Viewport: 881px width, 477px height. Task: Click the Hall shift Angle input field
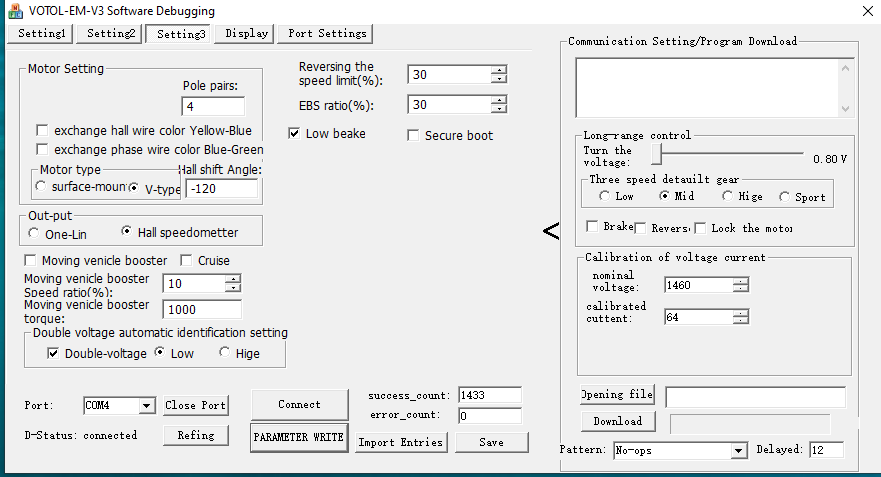221,188
